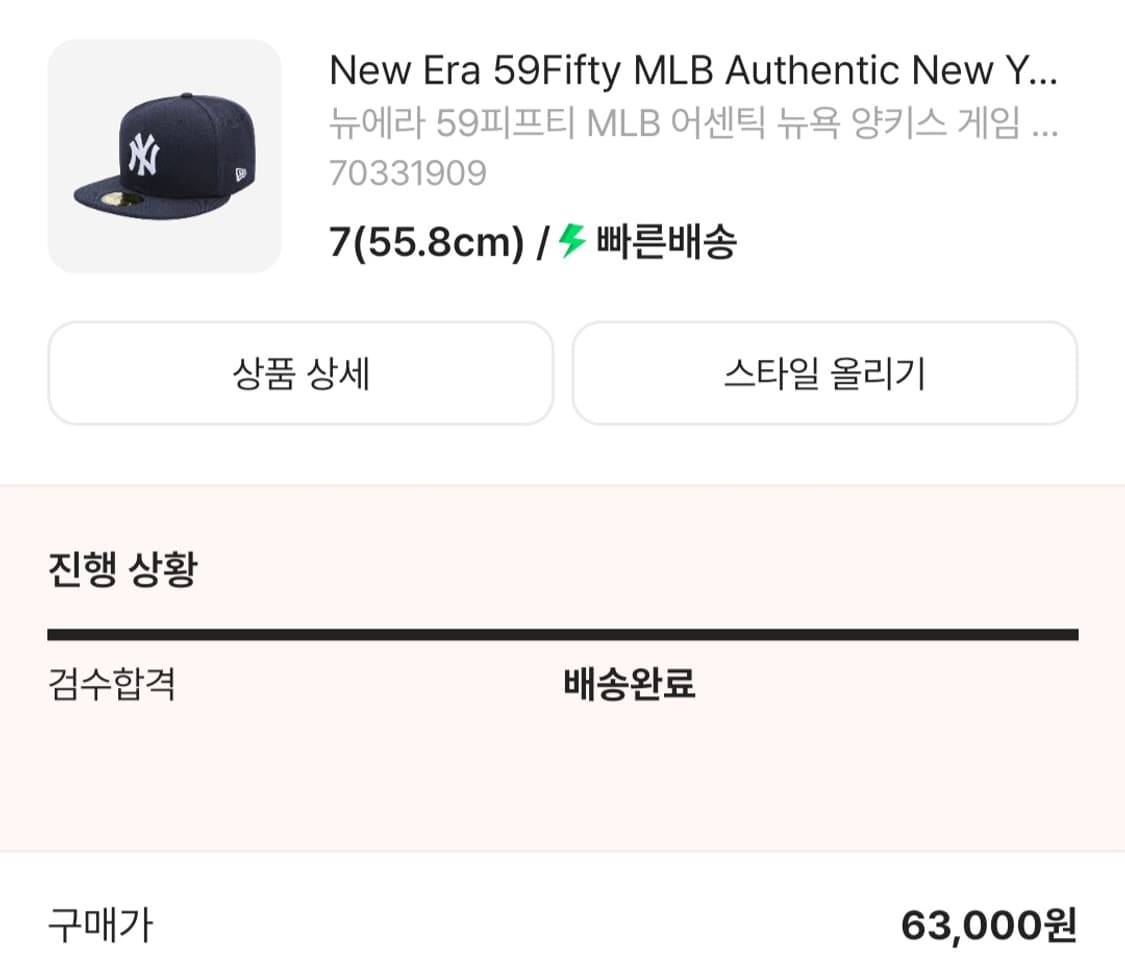The height and width of the screenshot is (968, 1125).
Task: Tap the size text 7(55.8cm)
Action: tap(427, 243)
